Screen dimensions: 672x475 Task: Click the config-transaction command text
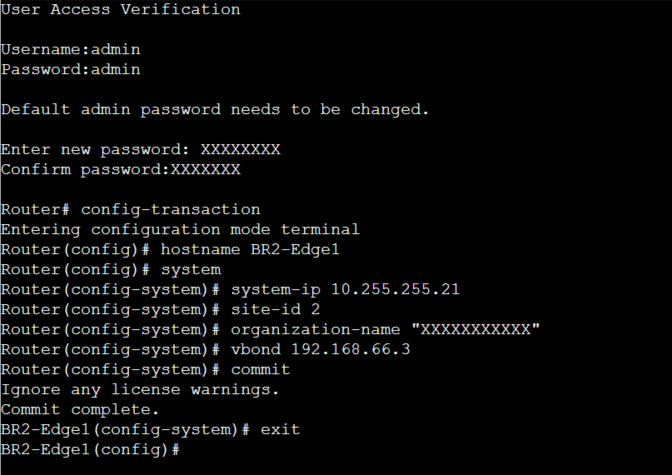click(170, 209)
